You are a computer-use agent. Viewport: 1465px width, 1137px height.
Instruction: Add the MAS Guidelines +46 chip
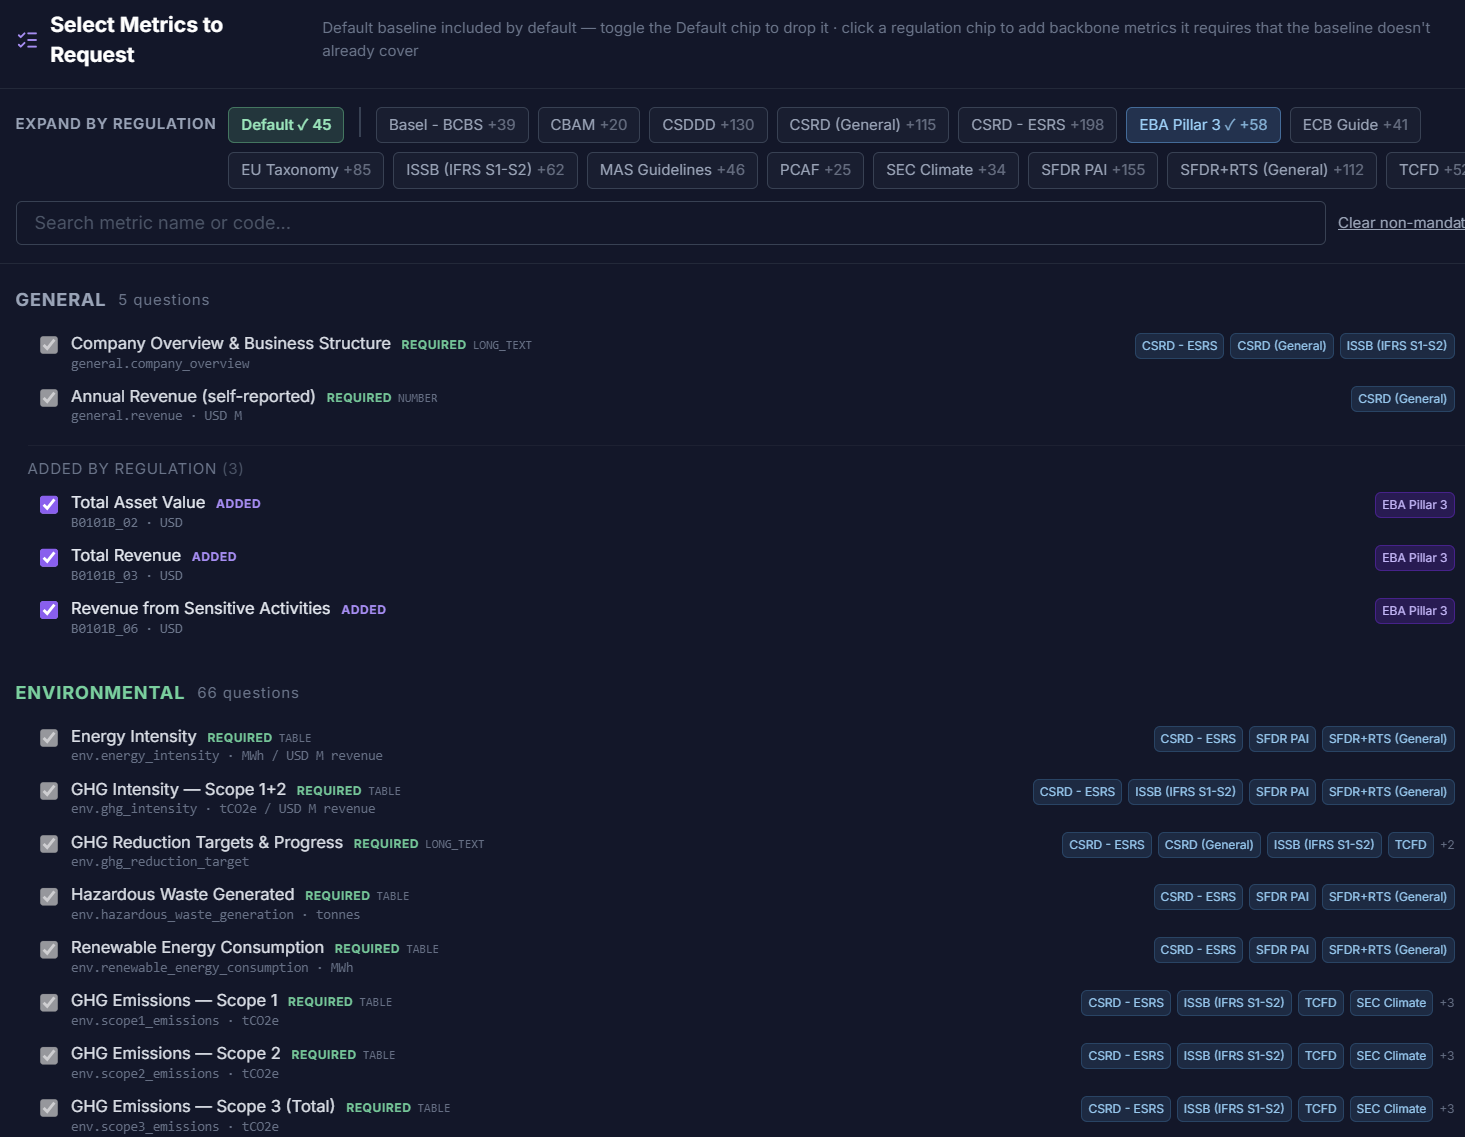(672, 170)
